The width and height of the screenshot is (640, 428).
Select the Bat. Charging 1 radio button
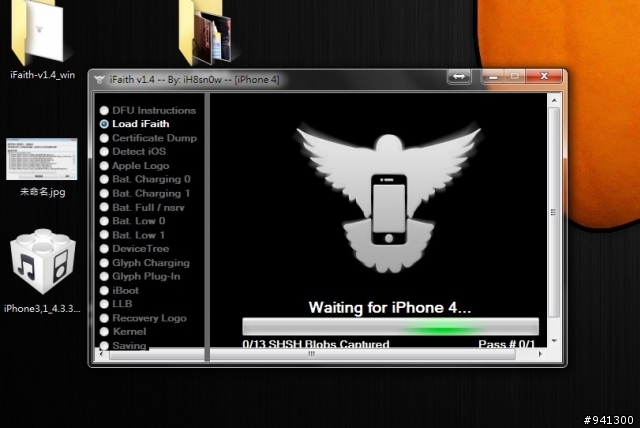pyautogui.click(x=104, y=193)
